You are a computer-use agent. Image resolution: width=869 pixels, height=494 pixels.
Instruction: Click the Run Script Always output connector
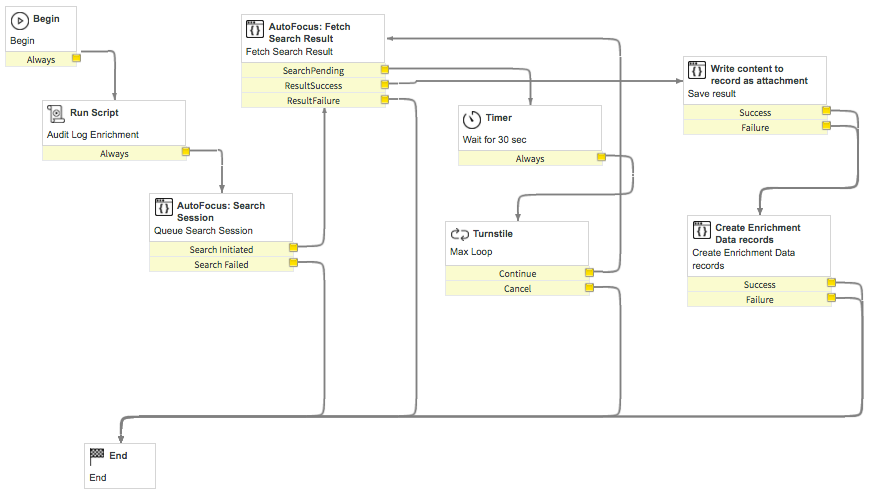point(186,152)
